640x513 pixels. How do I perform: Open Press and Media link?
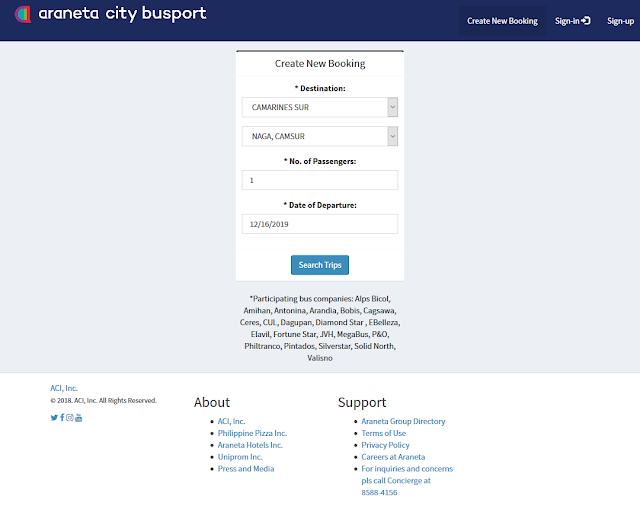246,469
